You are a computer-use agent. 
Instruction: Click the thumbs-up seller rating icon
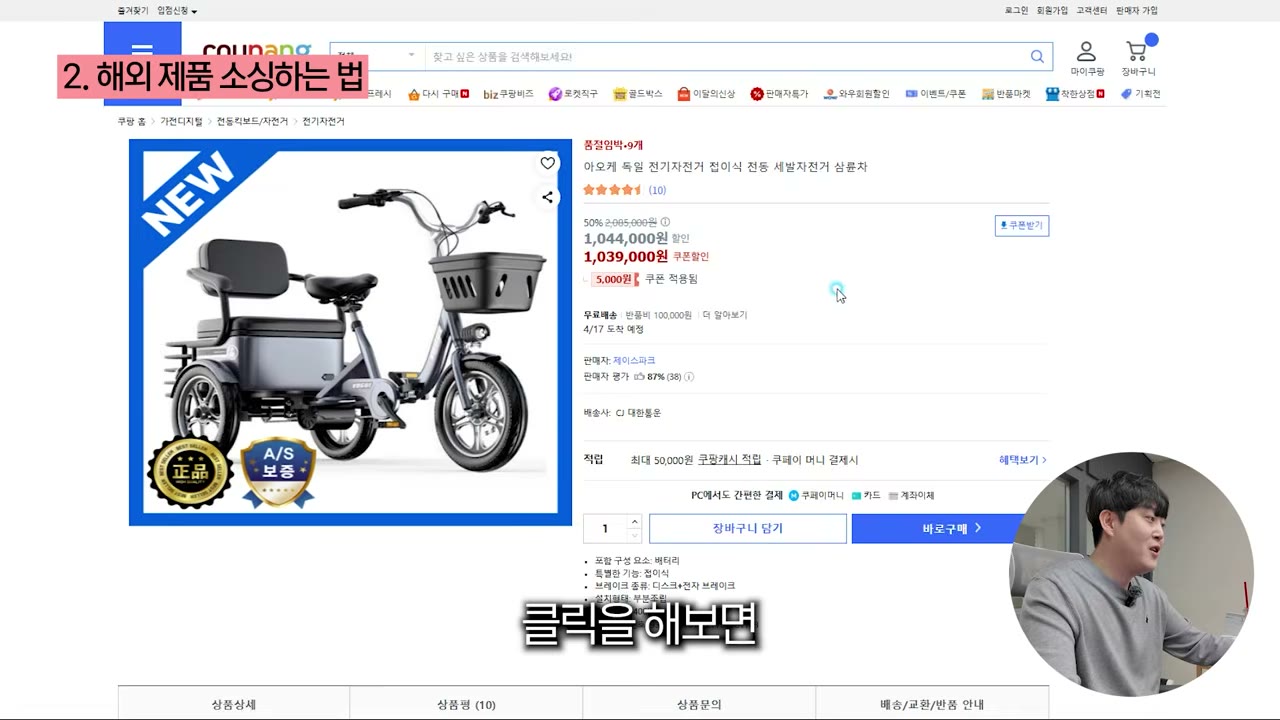point(639,377)
